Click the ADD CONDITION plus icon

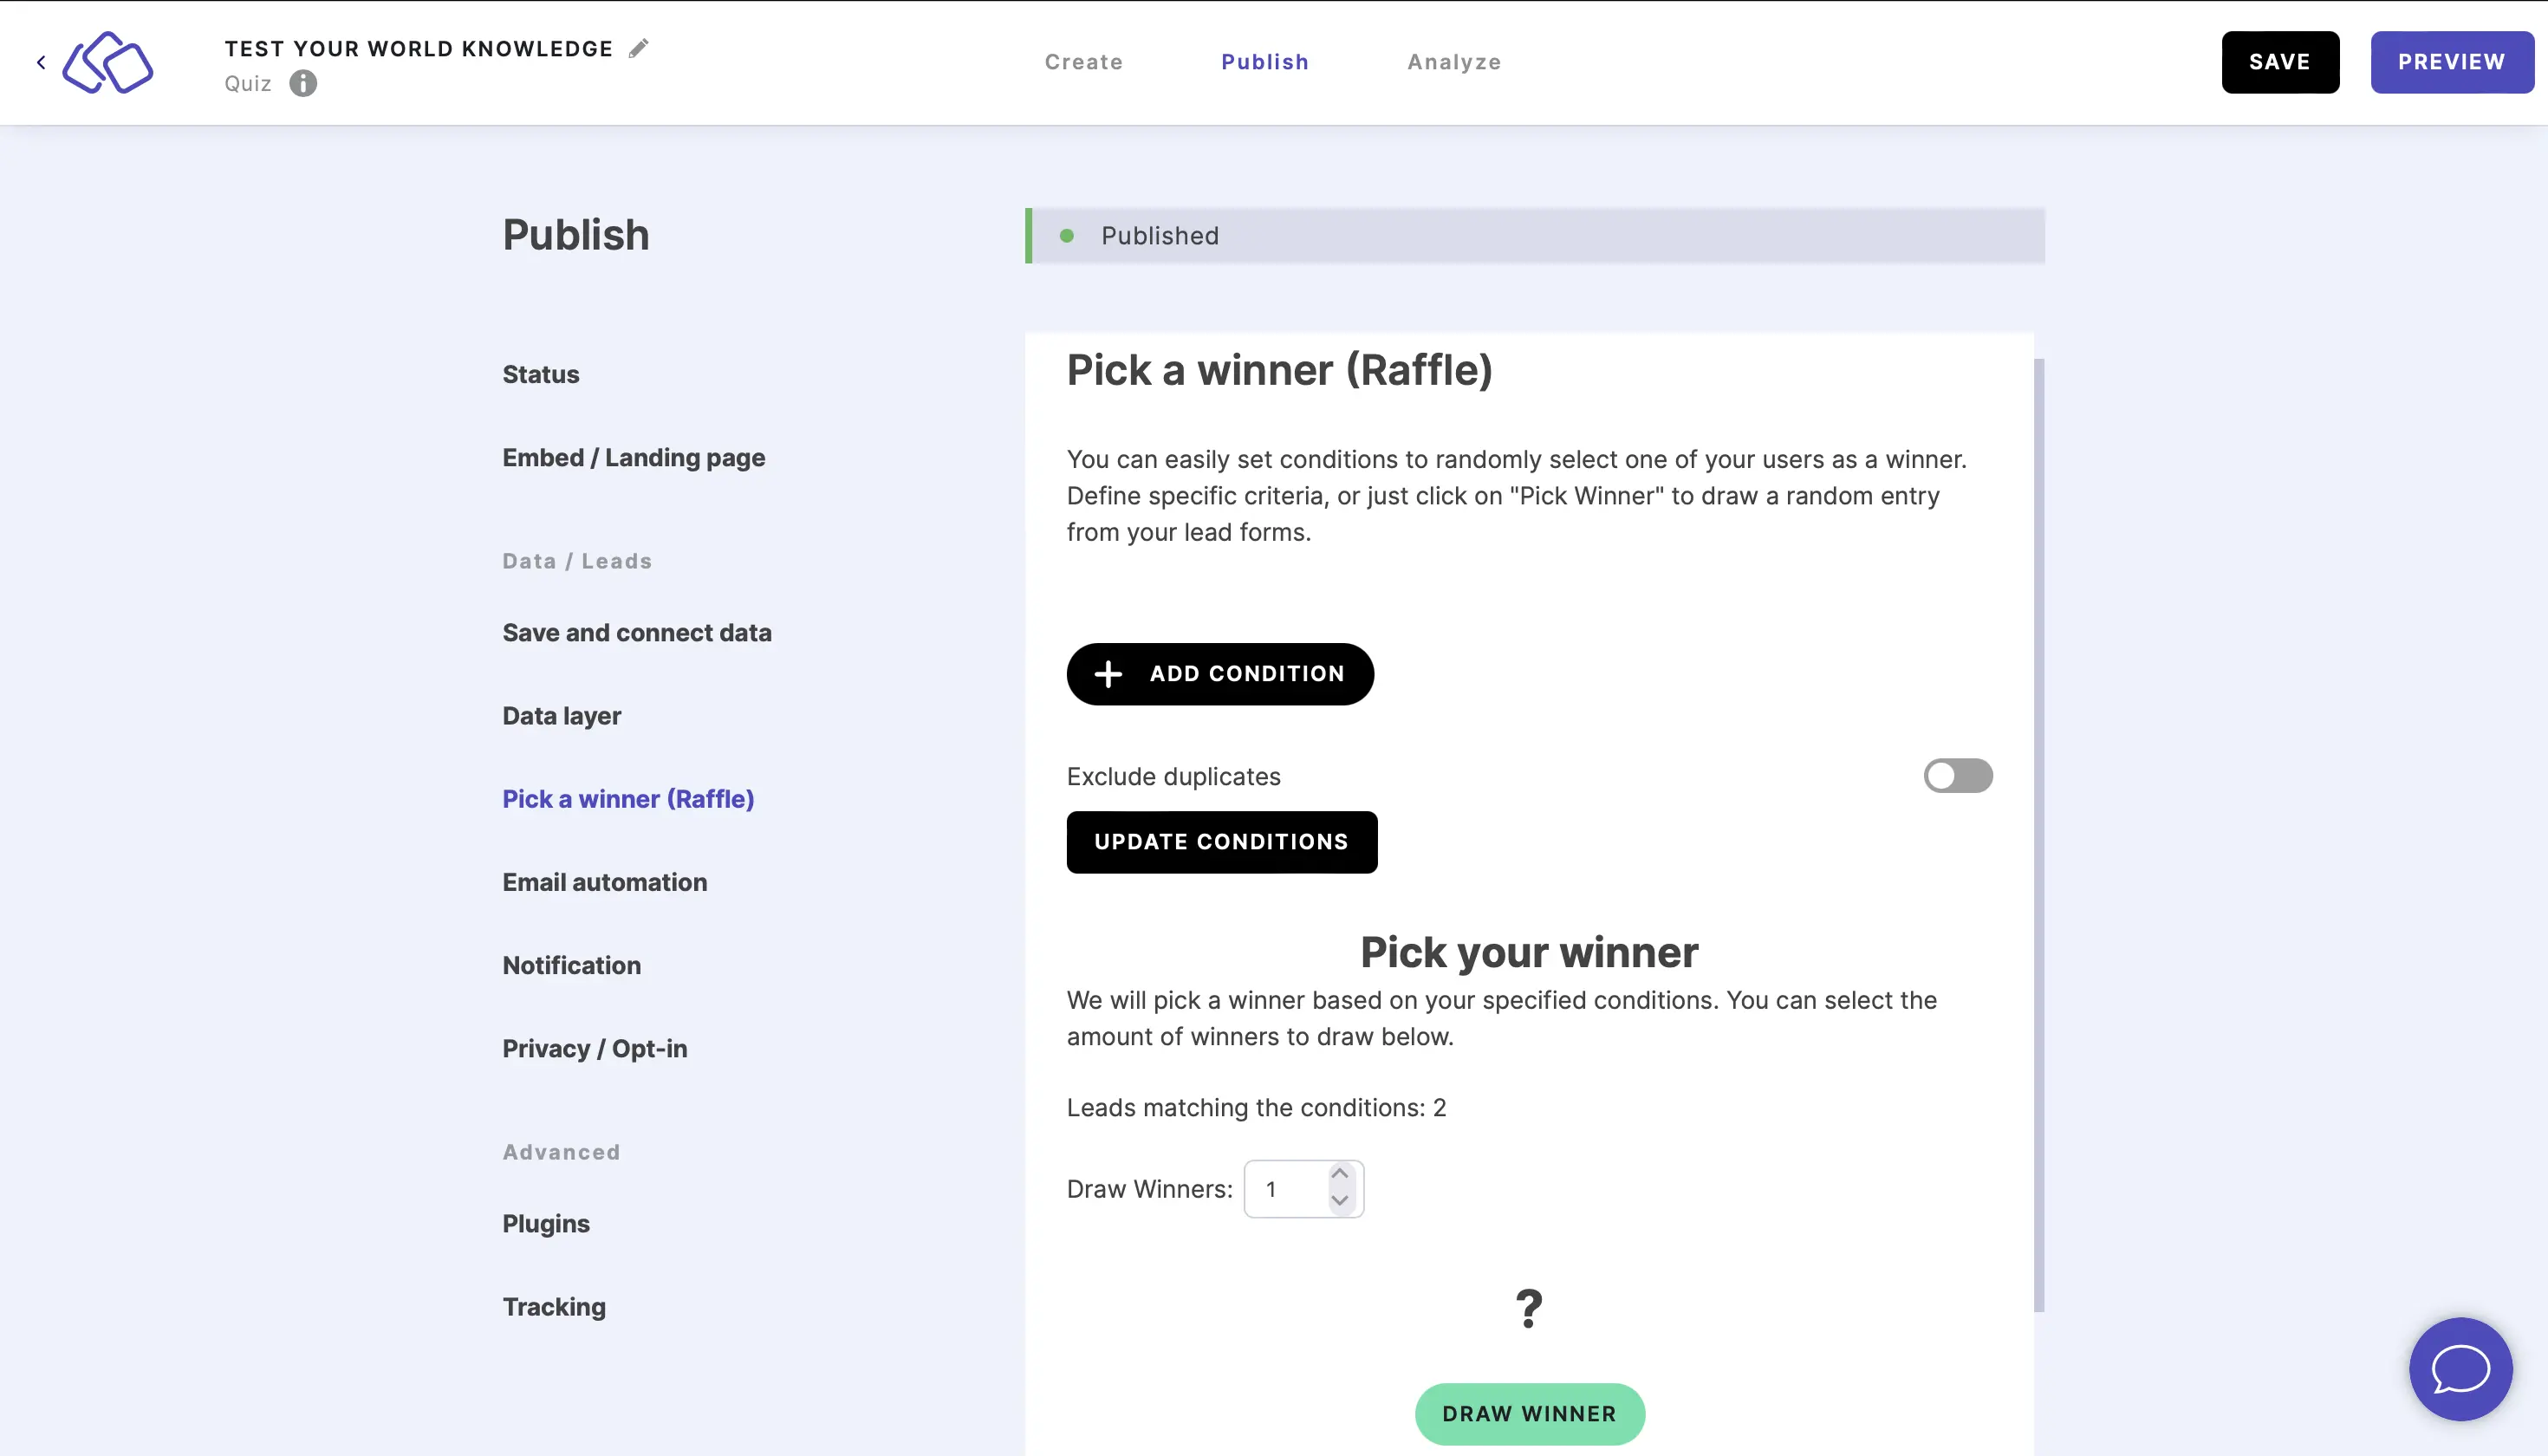(1109, 673)
